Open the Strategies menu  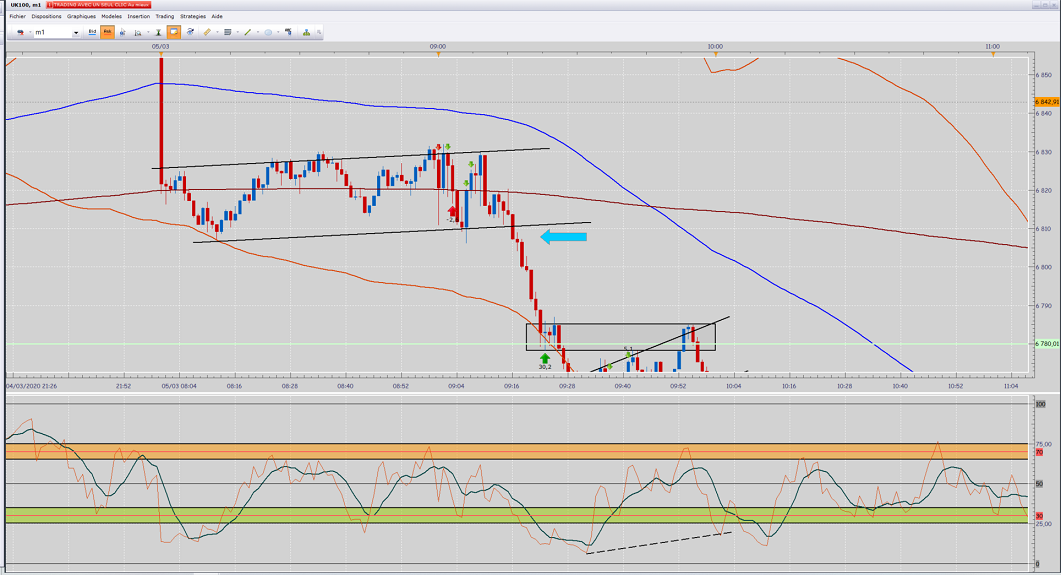point(193,16)
